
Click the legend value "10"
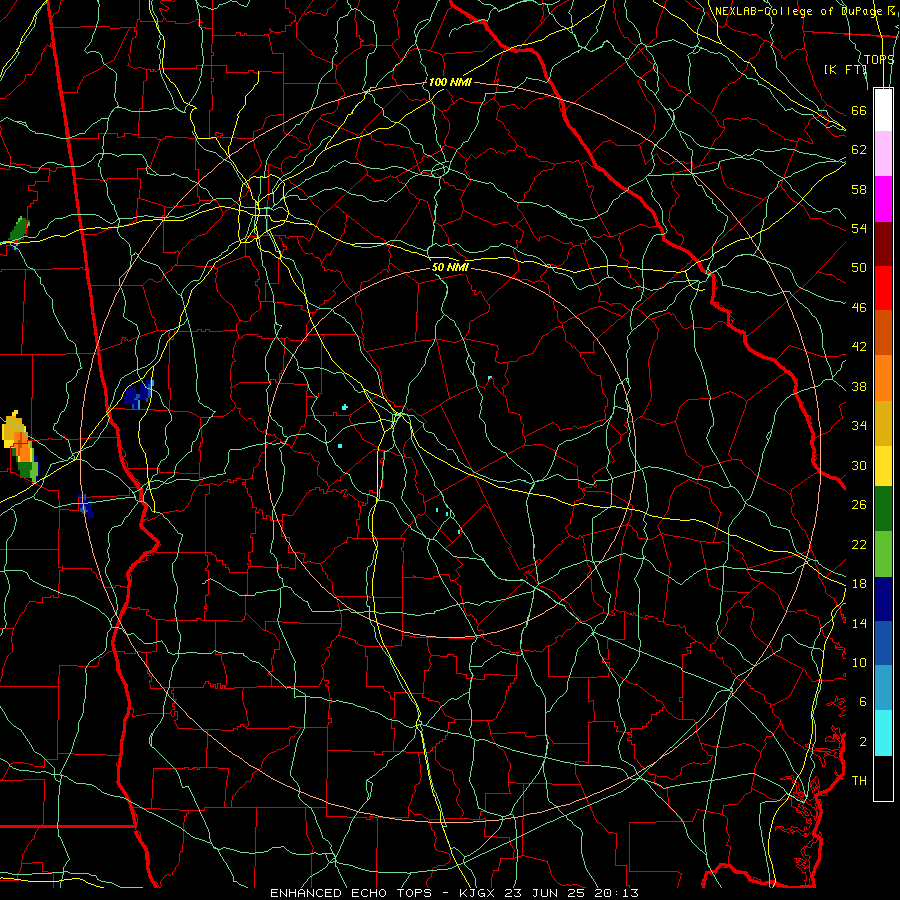[859, 662]
